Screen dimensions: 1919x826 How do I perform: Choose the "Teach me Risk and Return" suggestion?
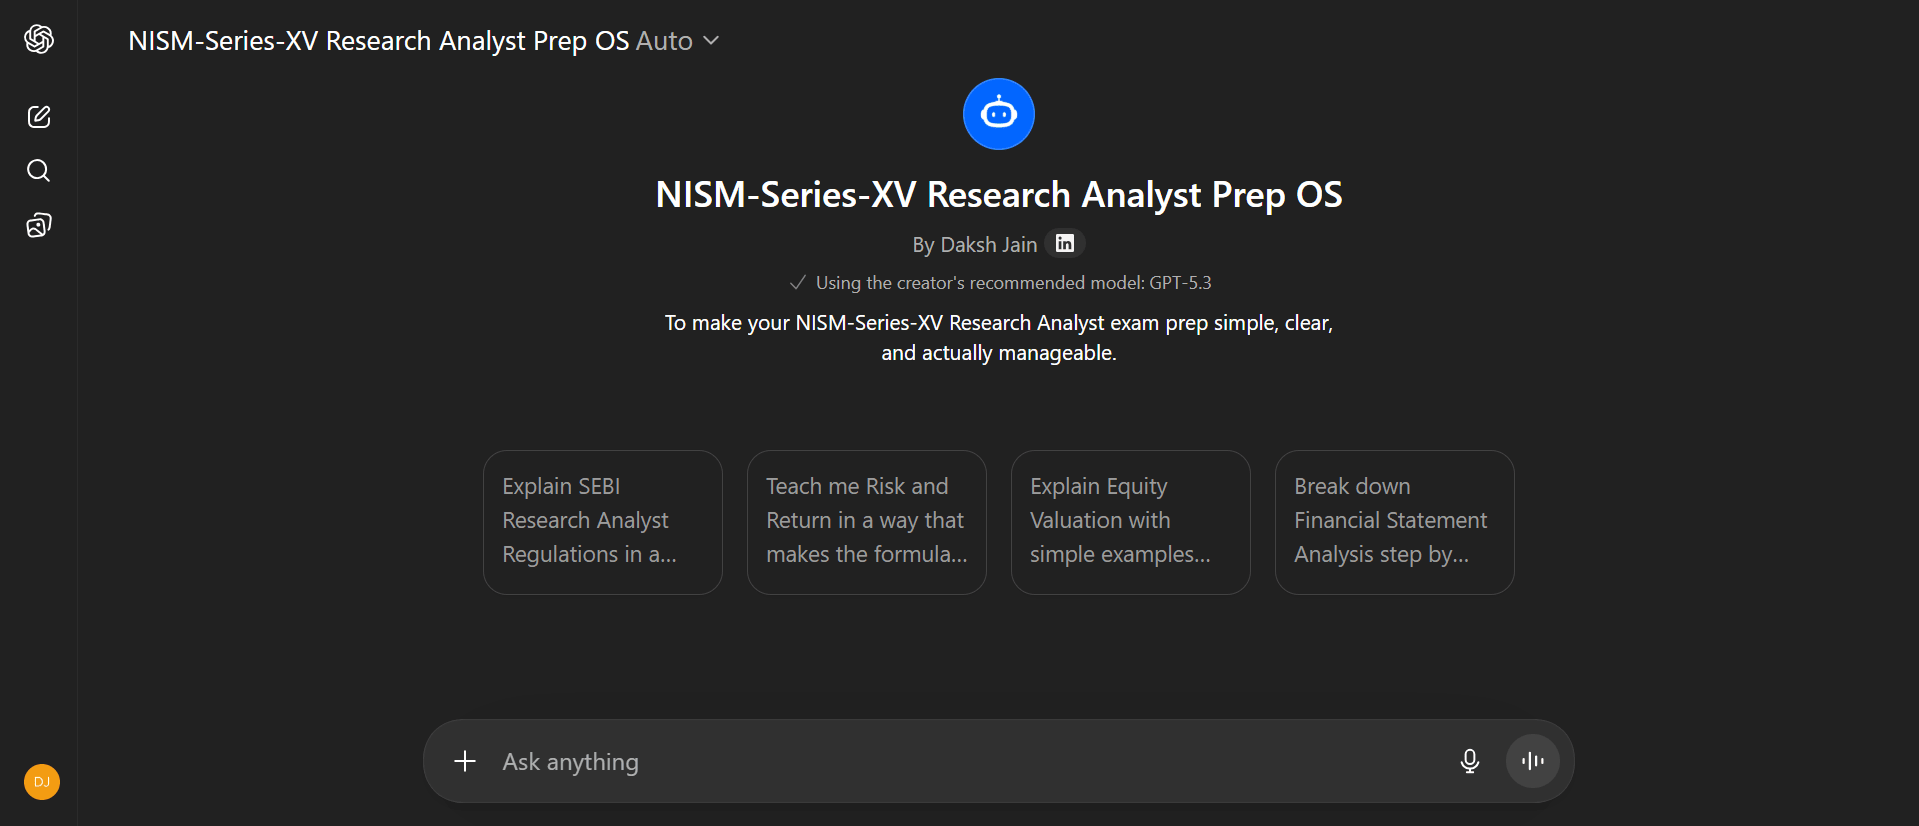pos(866,522)
